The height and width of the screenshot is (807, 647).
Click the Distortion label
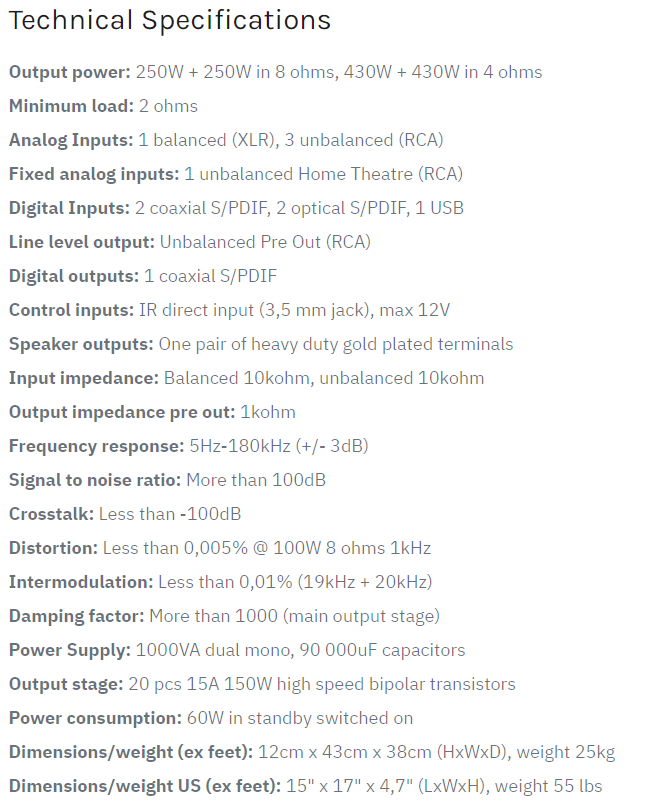[x=54, y=548]
